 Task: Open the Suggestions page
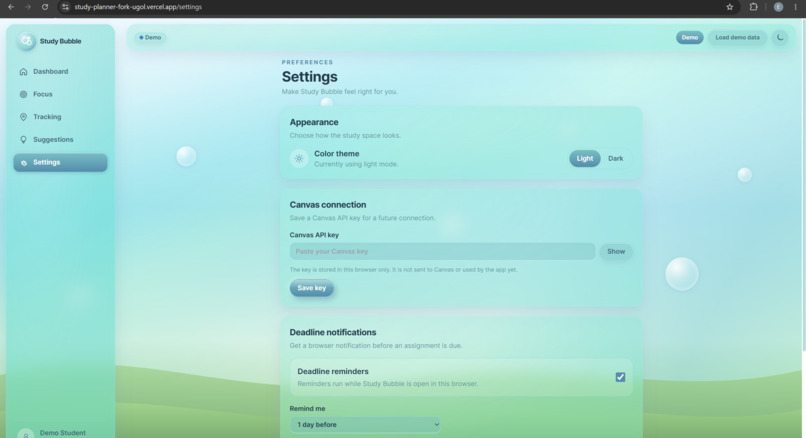click(x=60, y=139)
